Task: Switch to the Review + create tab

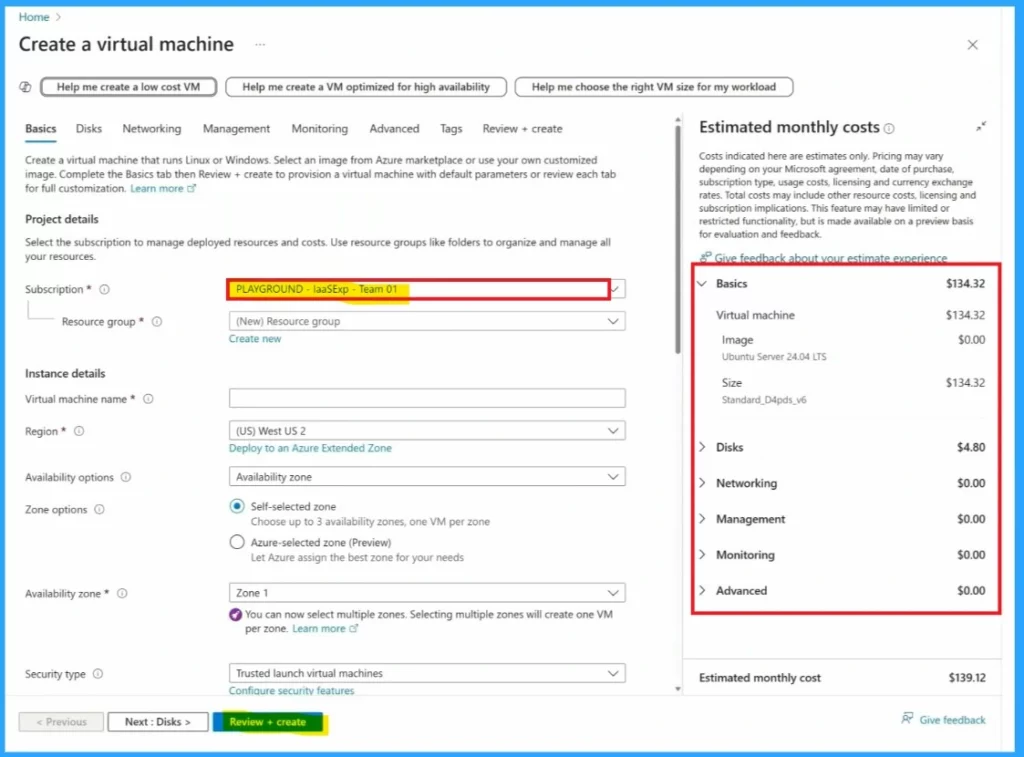Action: (x=522, y=129)
